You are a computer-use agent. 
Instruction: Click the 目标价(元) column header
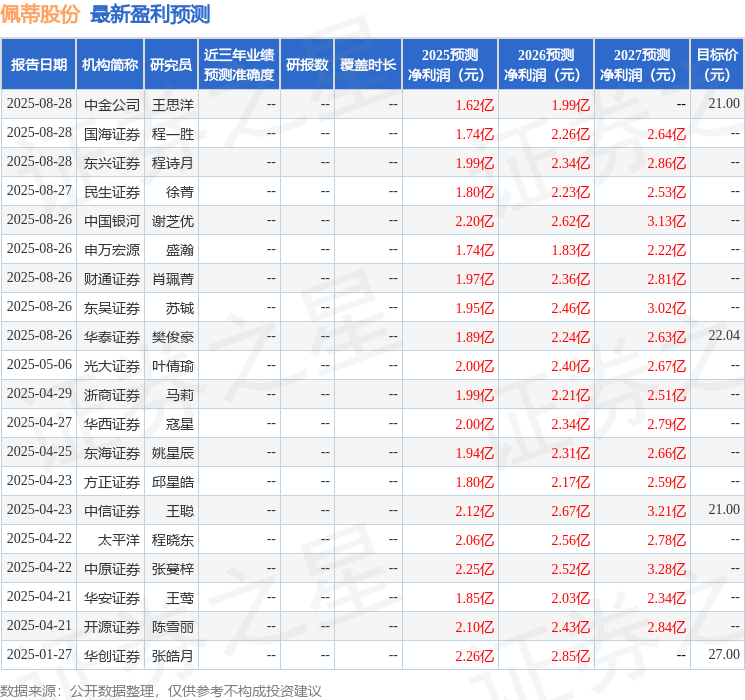tap(716, 65)
